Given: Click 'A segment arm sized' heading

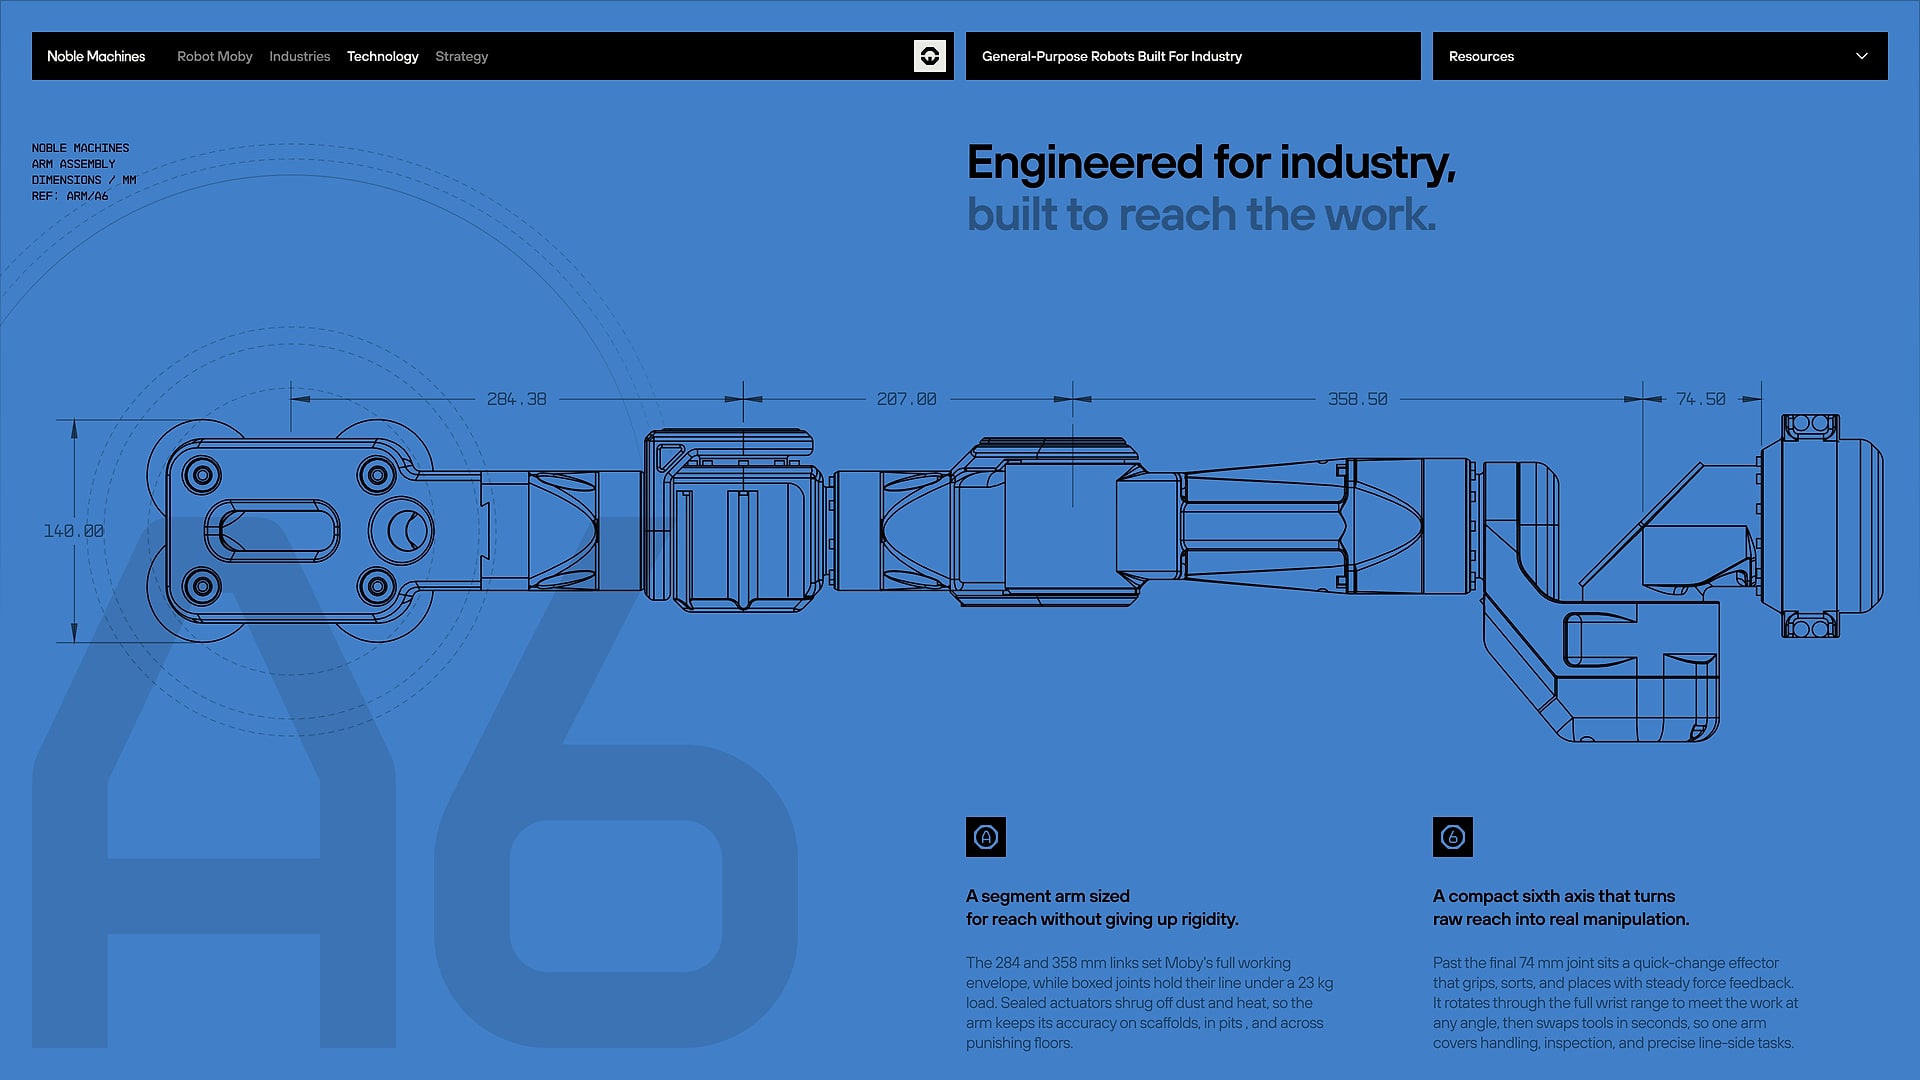Looking at the screenshot, I should tap(1048, 896).
